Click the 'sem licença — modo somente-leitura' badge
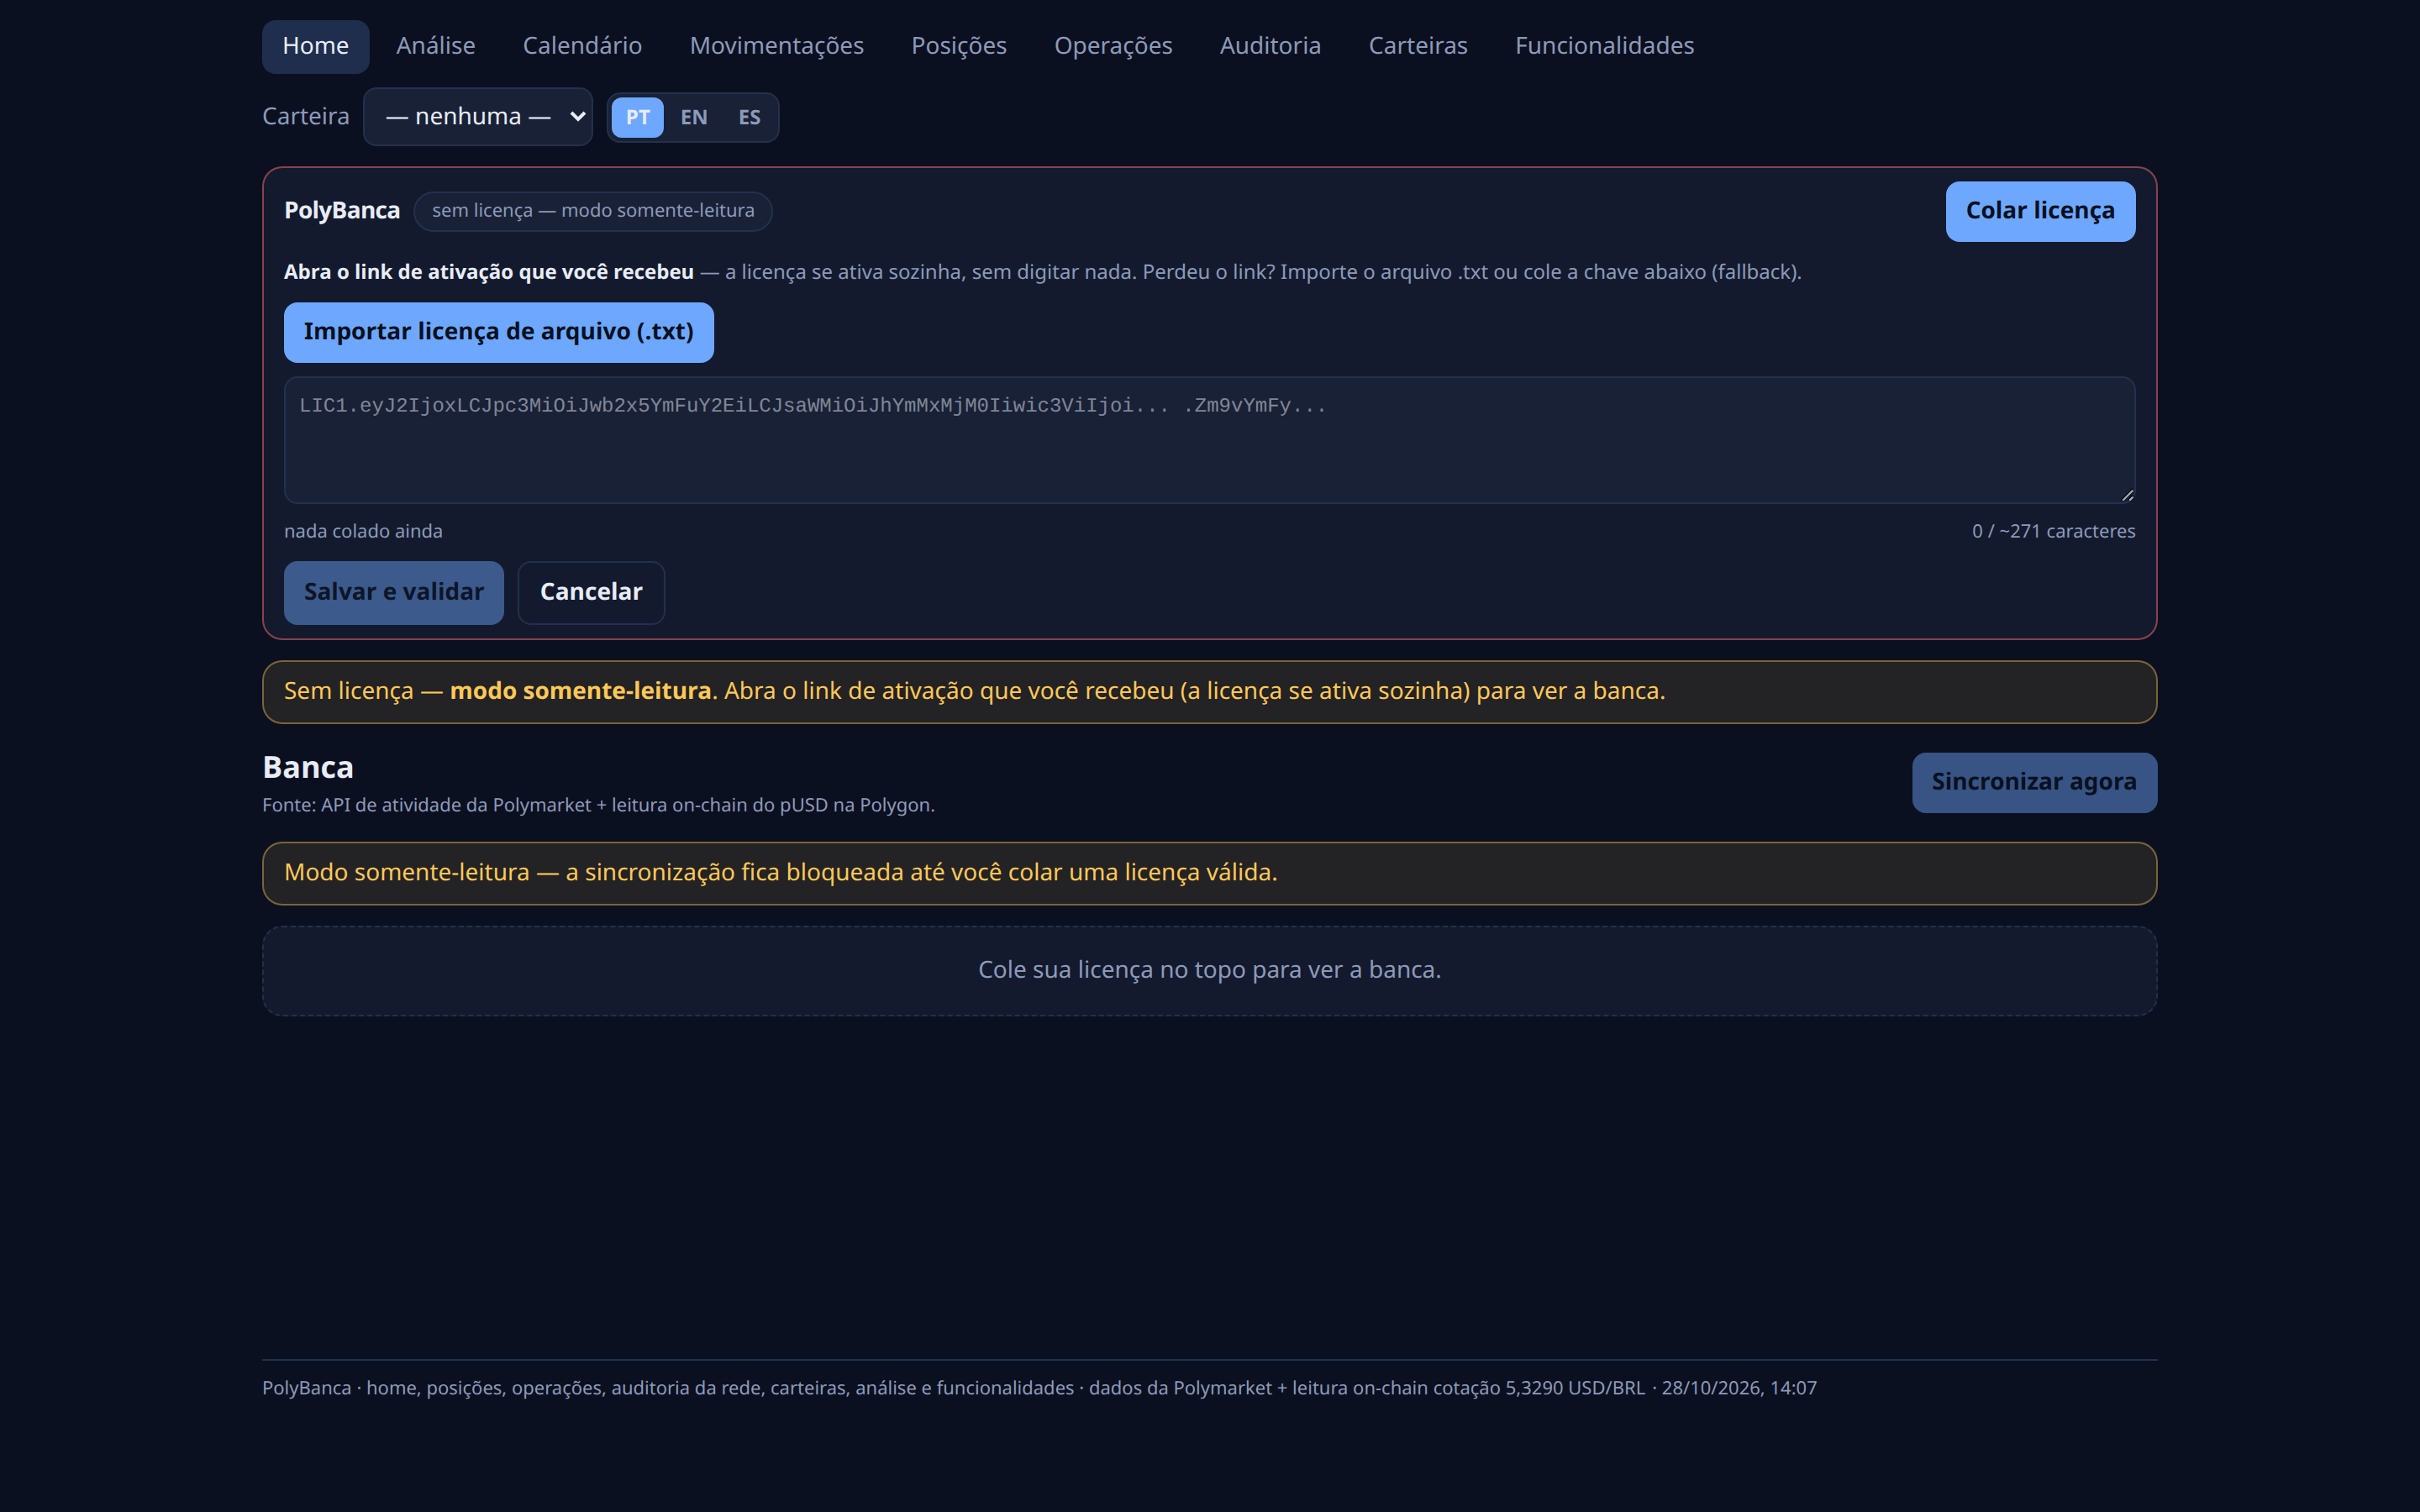This screenshot has width=2420, height=1512. pyautogui.click(x=592, y=211)
